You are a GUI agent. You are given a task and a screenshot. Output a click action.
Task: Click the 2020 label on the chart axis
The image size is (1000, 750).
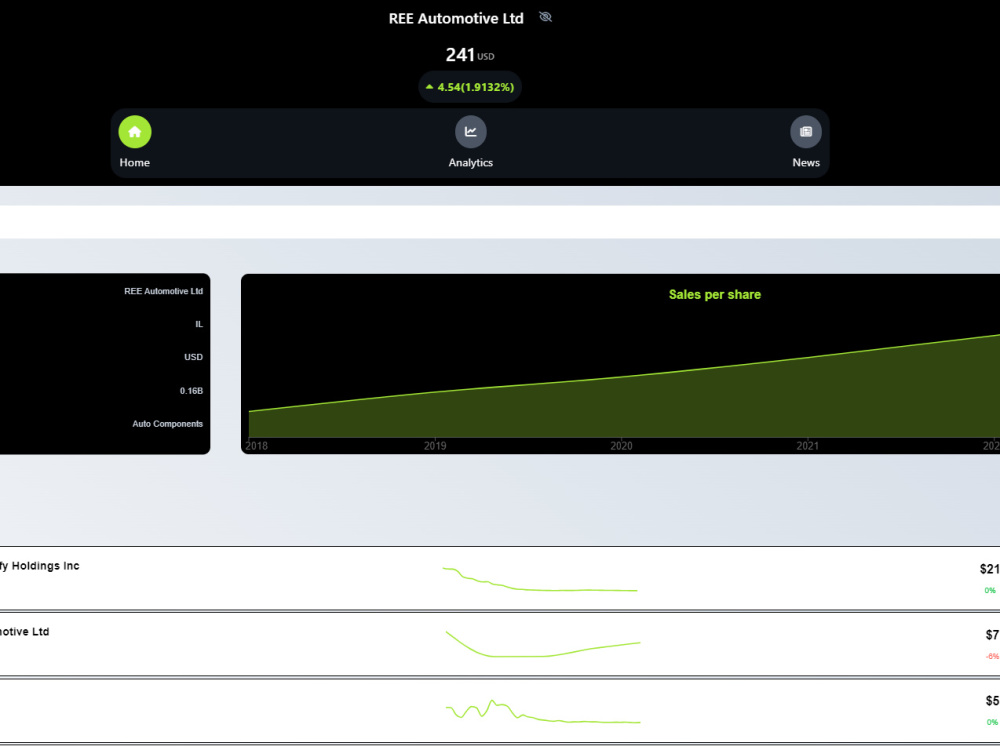[x=621, y=446]
